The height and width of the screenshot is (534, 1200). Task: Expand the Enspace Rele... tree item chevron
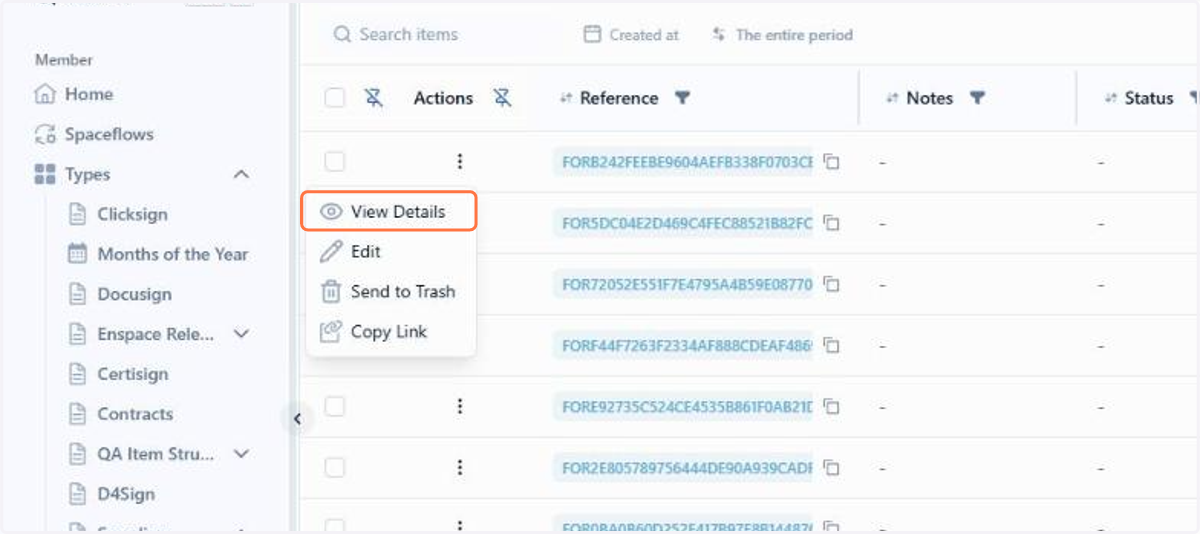pos(241,334)
